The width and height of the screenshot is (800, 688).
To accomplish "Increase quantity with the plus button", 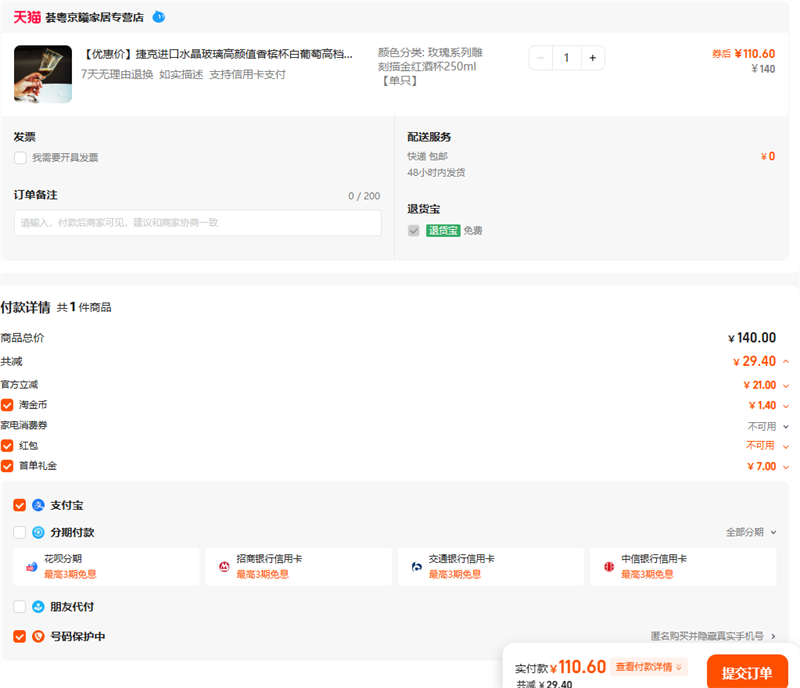I will [x=592, y=58].
